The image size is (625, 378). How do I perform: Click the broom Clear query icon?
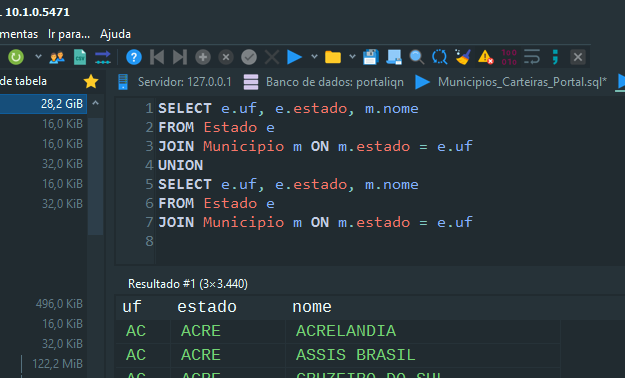coord(463,57)
